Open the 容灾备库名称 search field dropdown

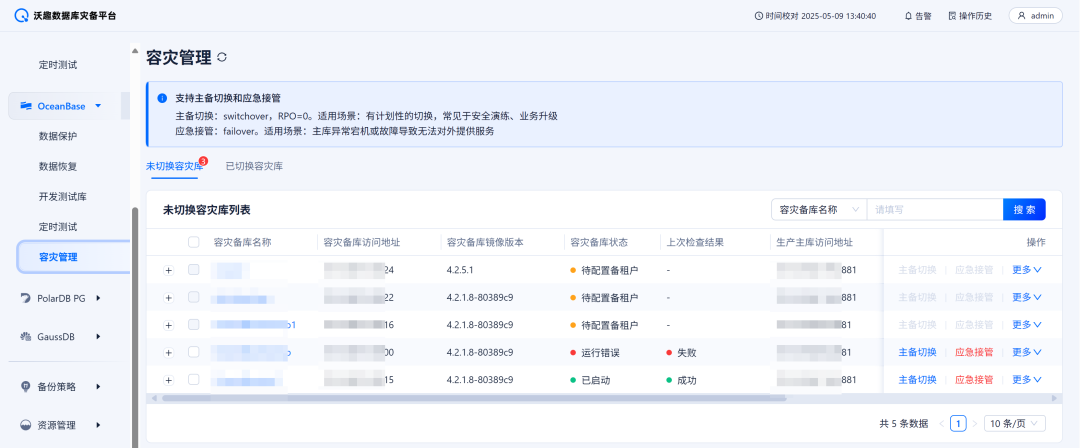click(818, 210)
